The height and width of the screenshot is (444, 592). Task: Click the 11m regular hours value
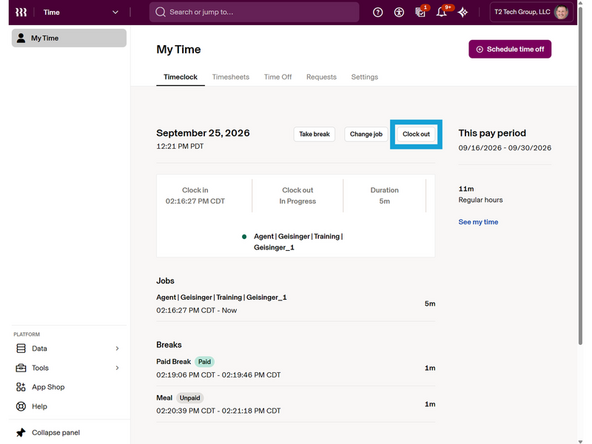(466, 189)
